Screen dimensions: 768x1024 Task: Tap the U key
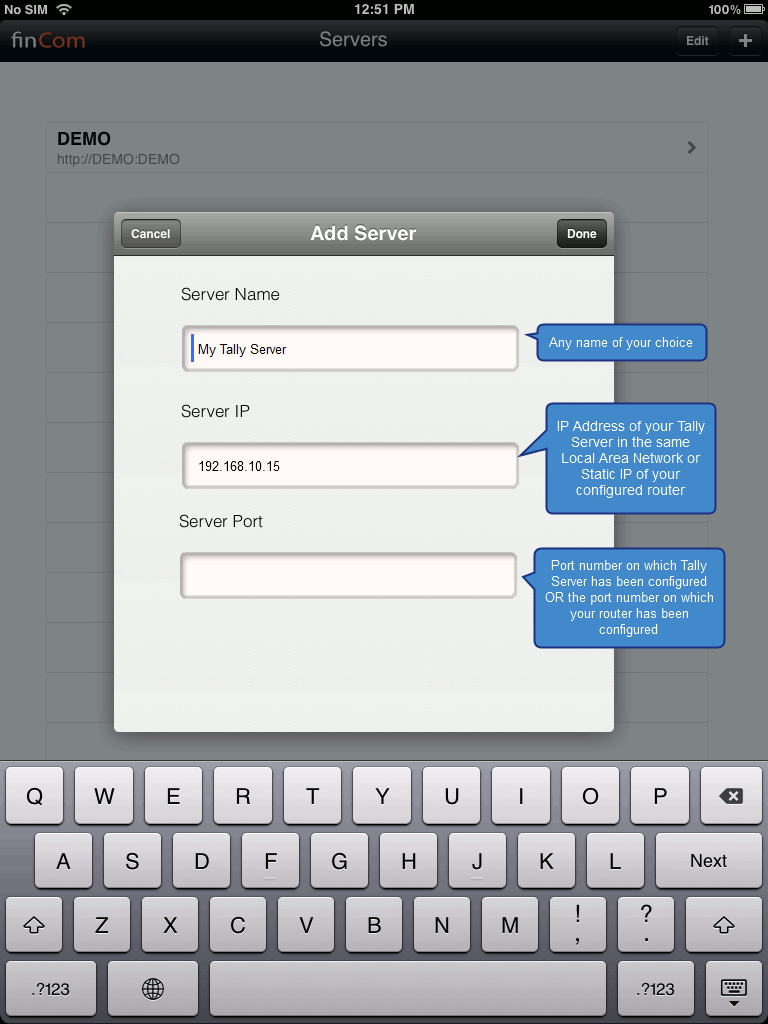(x=451, y=795)
